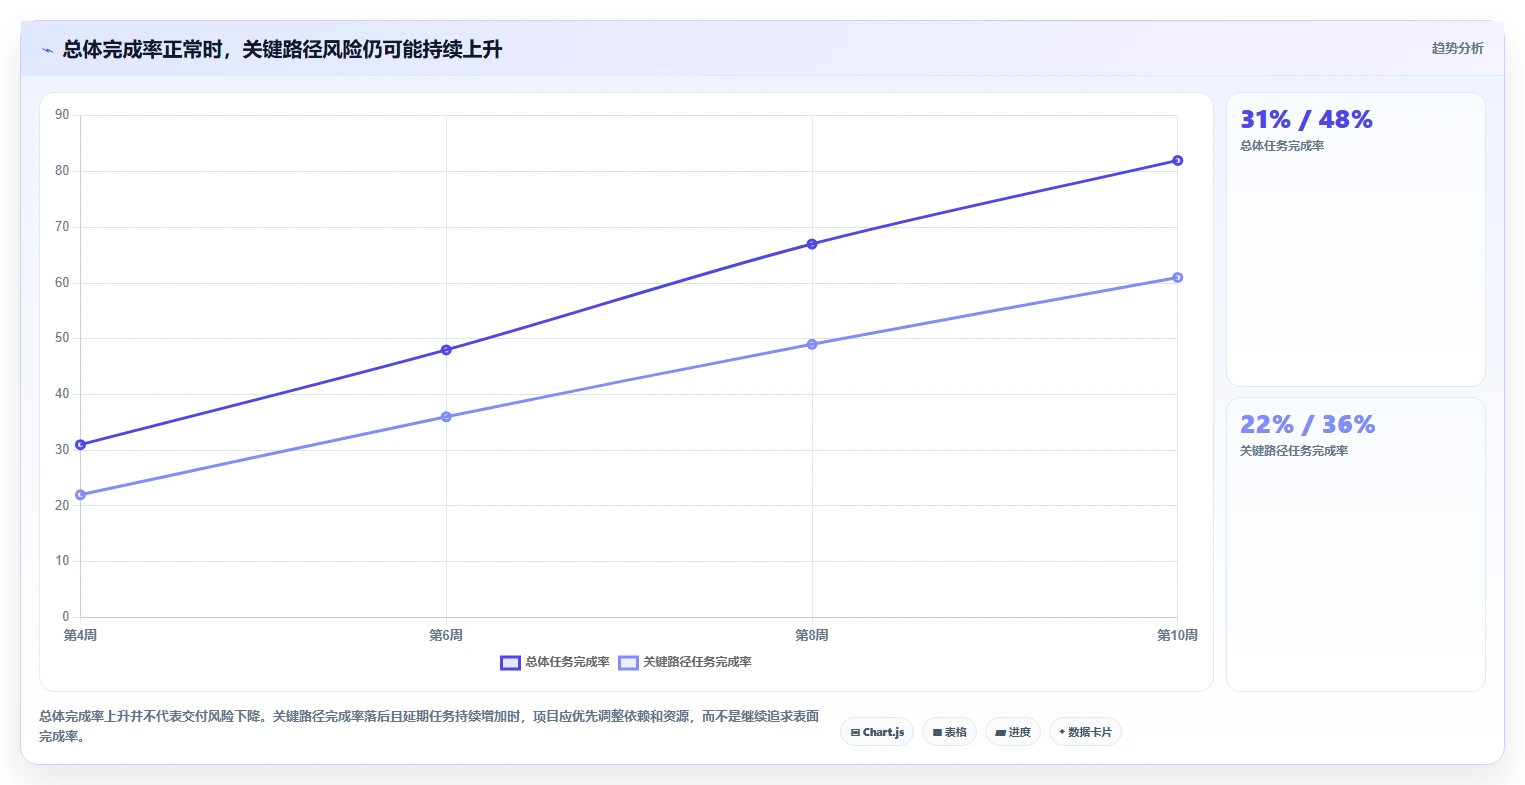Screen dimensions: 1525x785
Task: Click the chart icon in the Chart.js tag
Action: [x=855, y=733]
